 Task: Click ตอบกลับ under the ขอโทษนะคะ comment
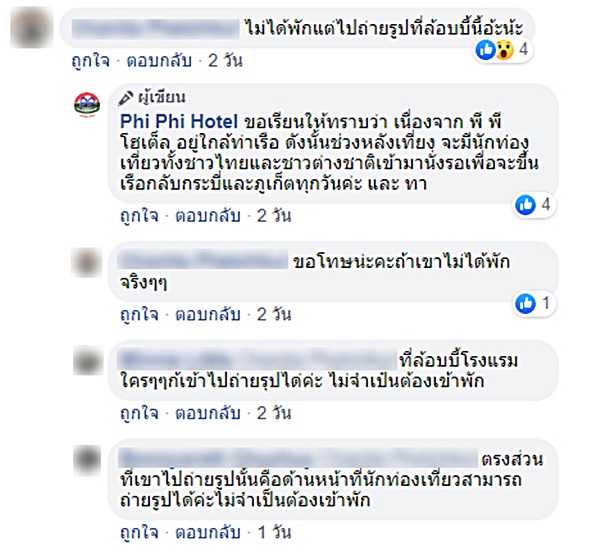(x=207, y=315)
